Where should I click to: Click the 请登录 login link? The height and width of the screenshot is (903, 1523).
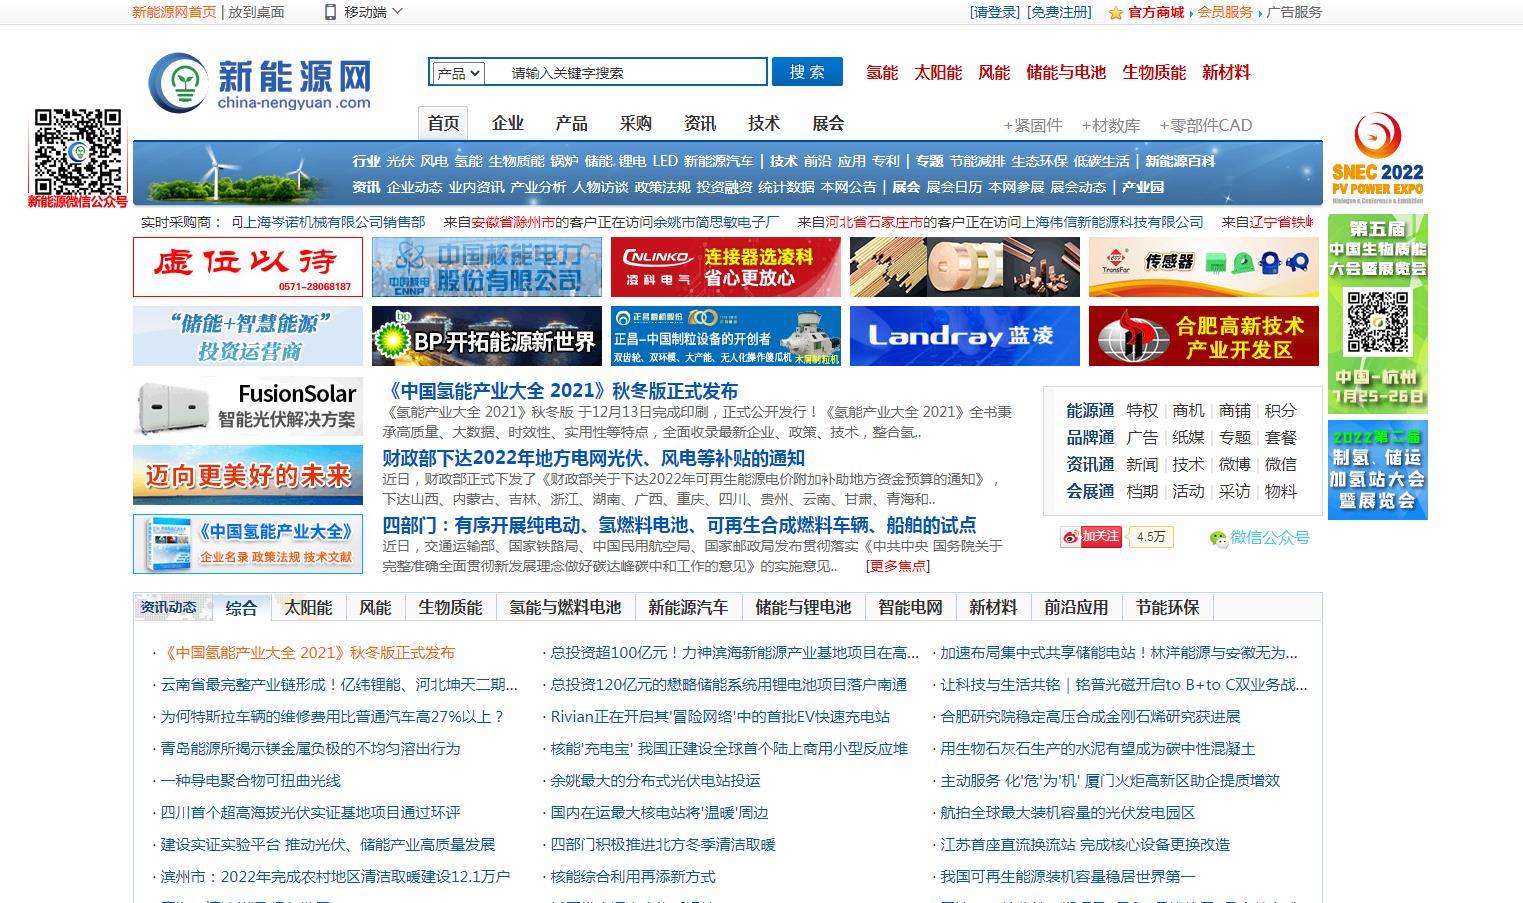point(995,12)
